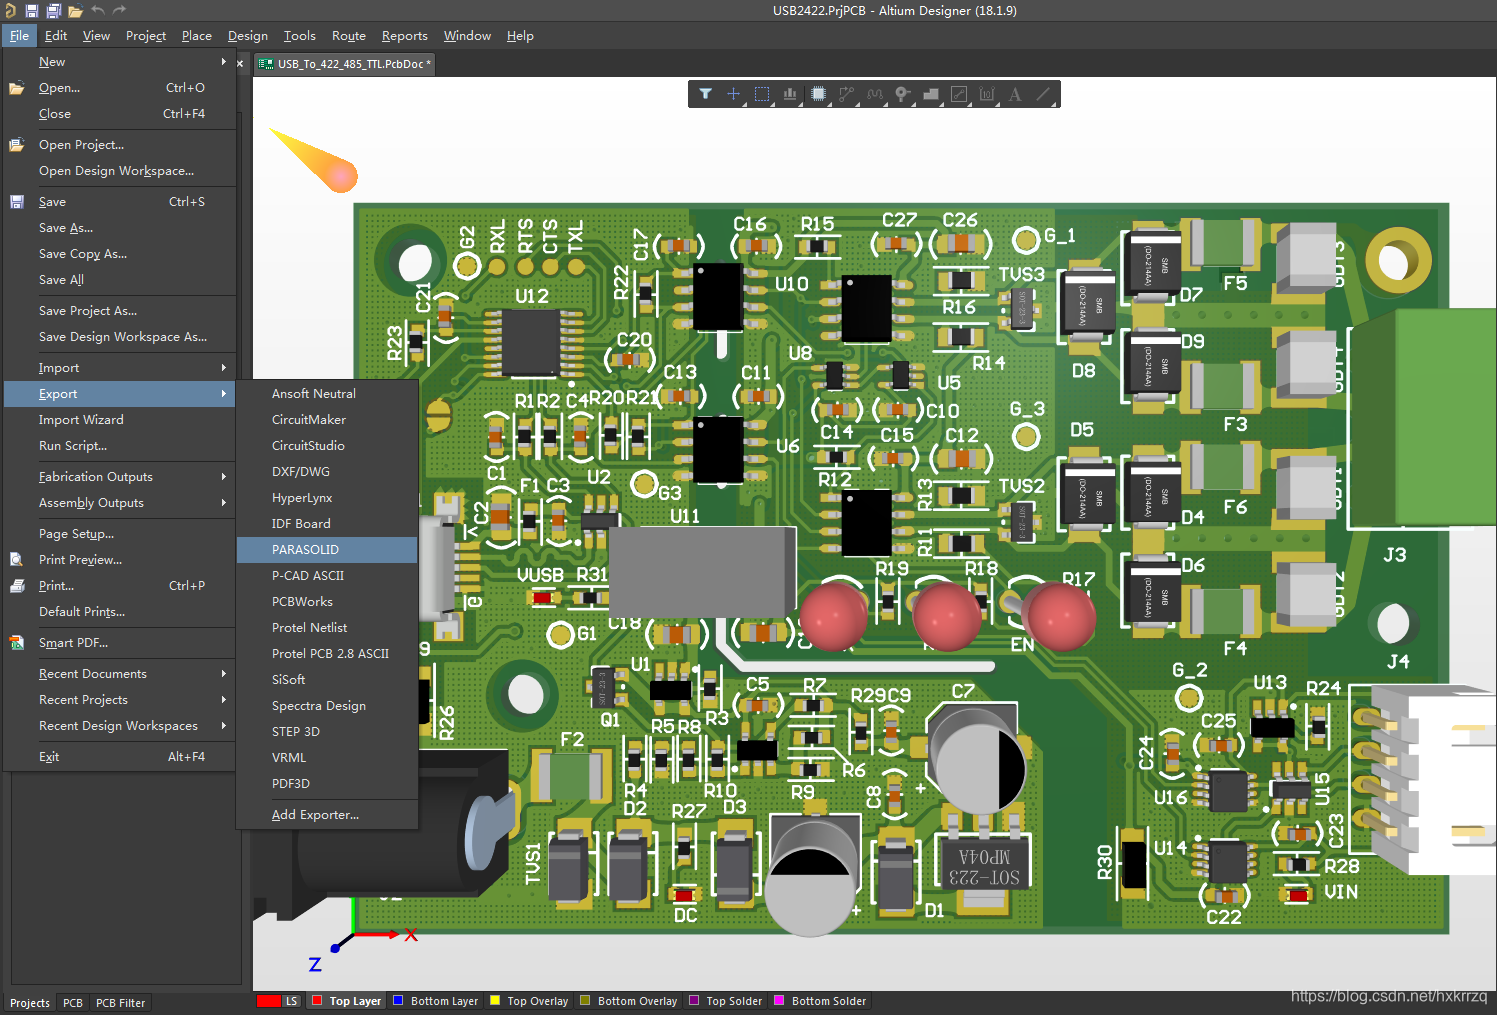1497x1015 pixels.
Task: Select the Move objects crosshair tool
Action: [x=733, y=94]
